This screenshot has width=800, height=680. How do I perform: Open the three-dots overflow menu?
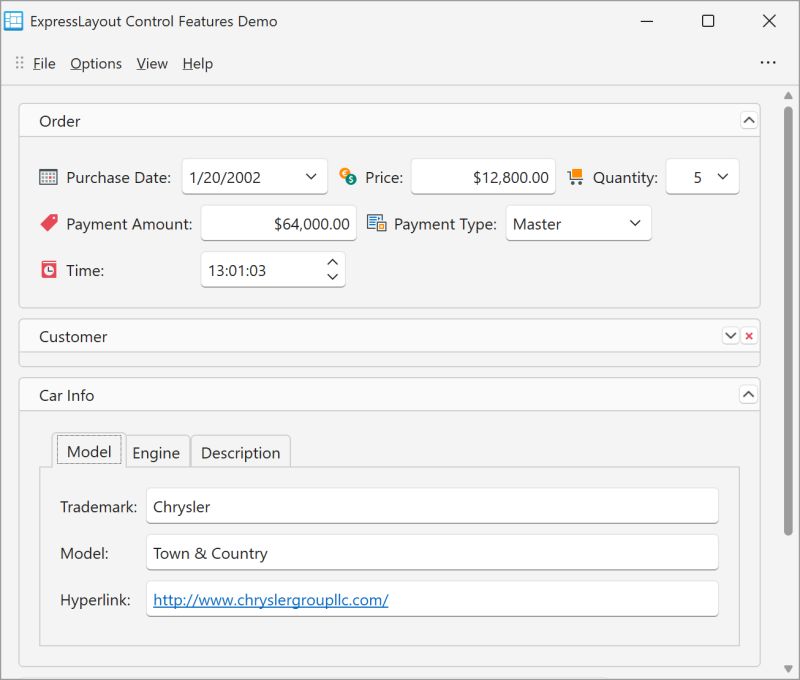tap(768, 63)
